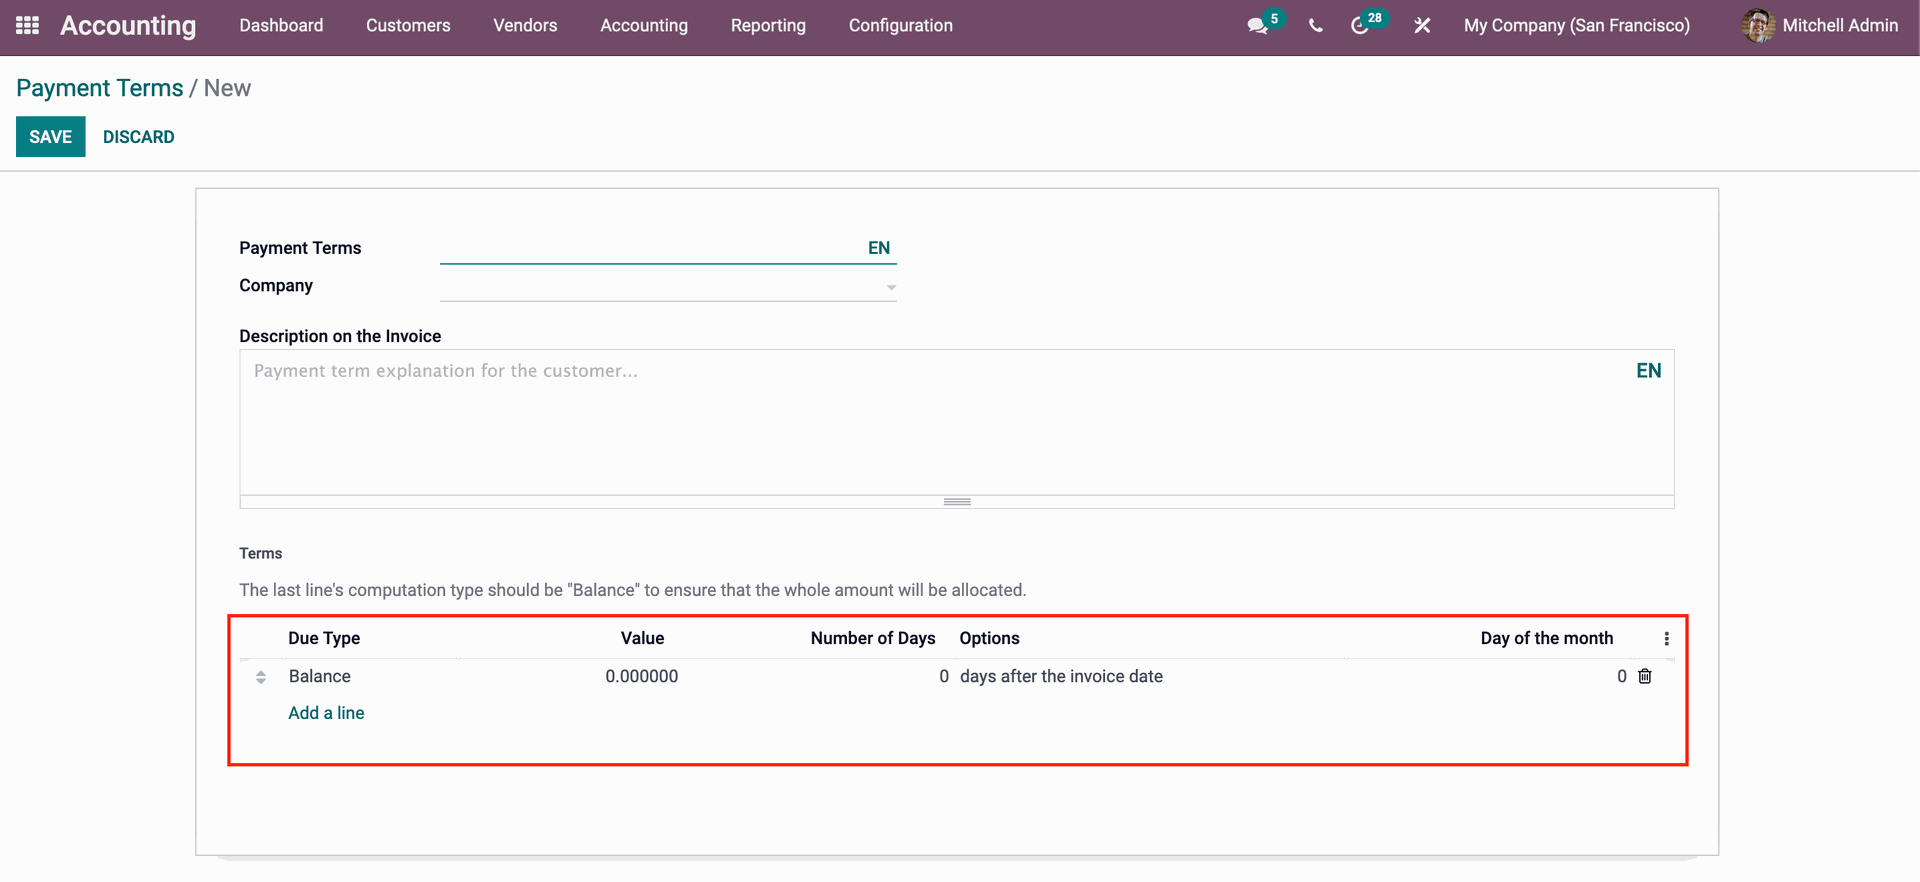Click 'days after the invoice date' cell

click(1061, 676)
